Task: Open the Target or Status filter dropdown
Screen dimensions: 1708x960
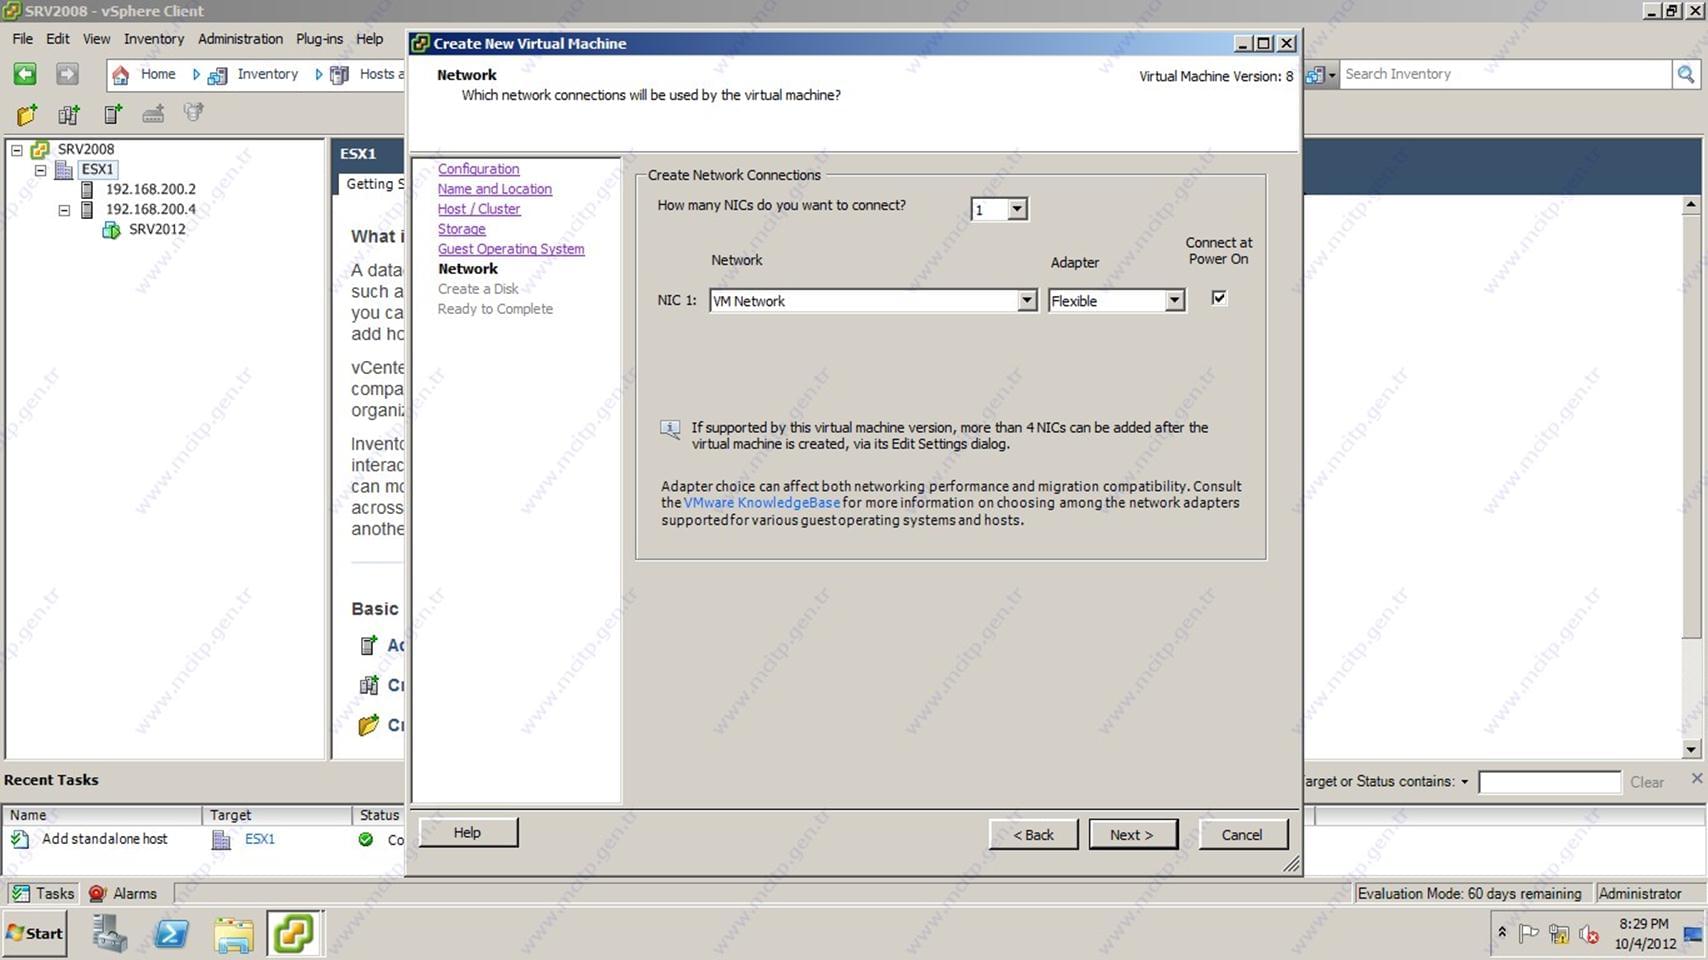Action: (x=1465, y=782)
